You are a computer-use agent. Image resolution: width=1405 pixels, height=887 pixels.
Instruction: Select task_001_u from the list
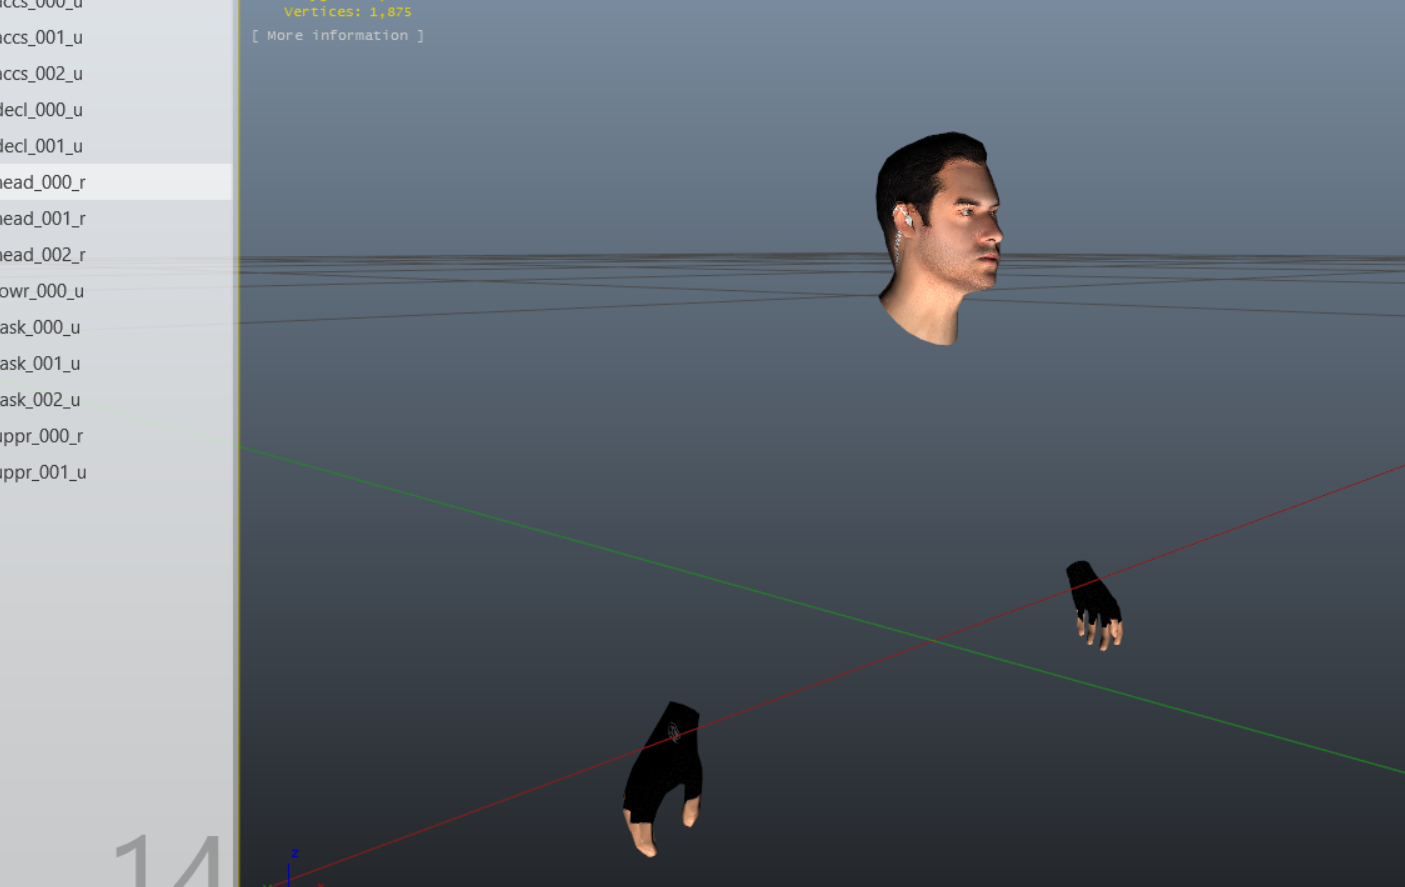41,363
